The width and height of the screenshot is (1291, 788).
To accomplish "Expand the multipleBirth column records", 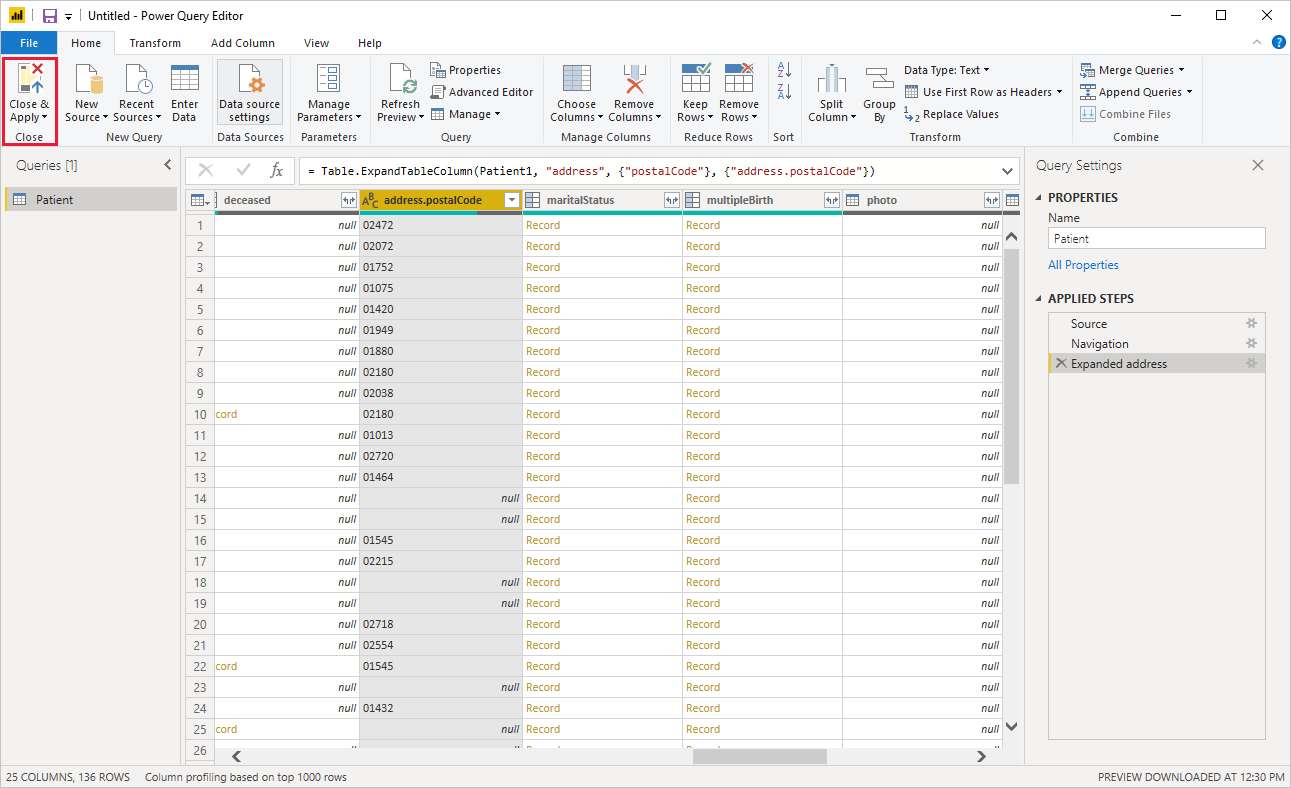I will (x=831, y=201).
